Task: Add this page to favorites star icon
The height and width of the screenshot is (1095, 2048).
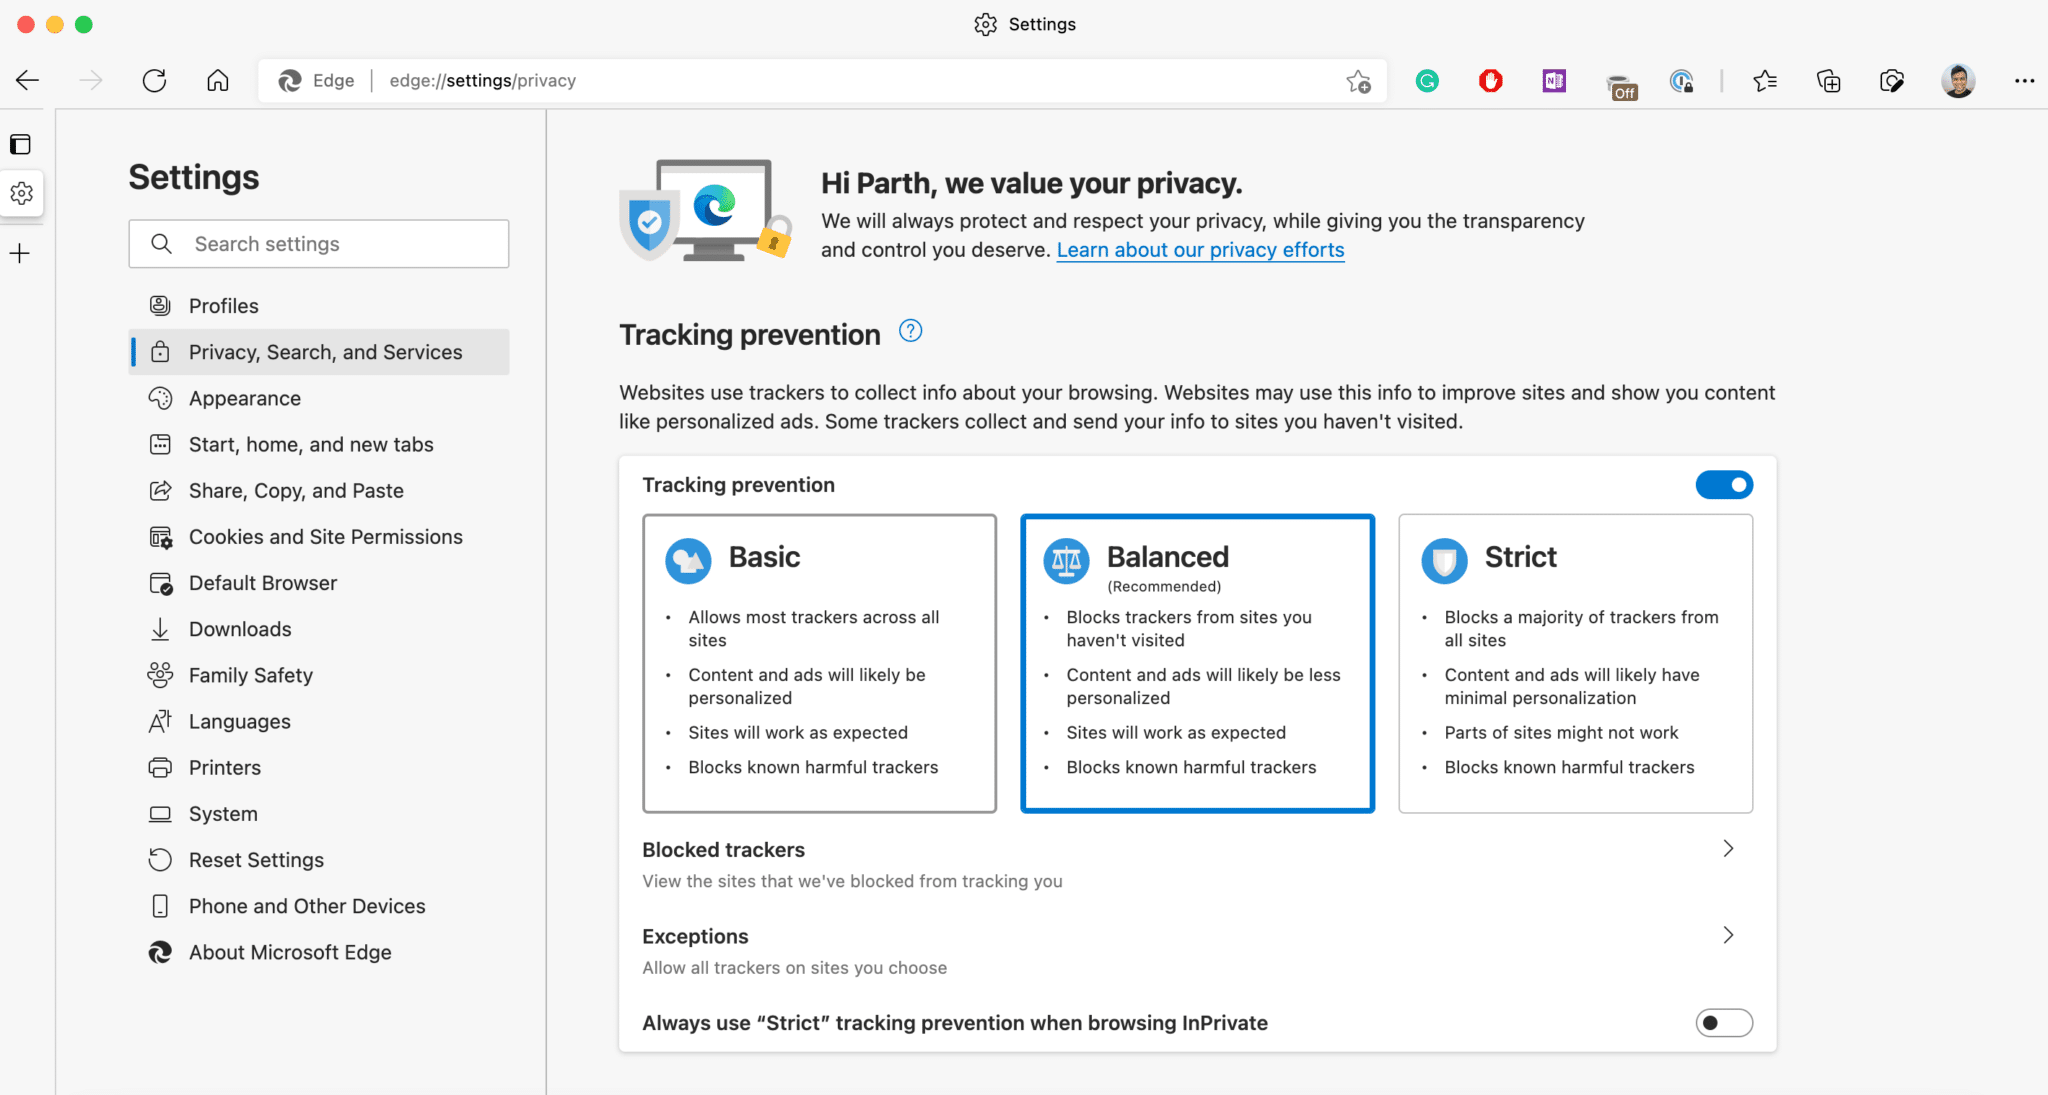Action: [x=1358, y=82]
